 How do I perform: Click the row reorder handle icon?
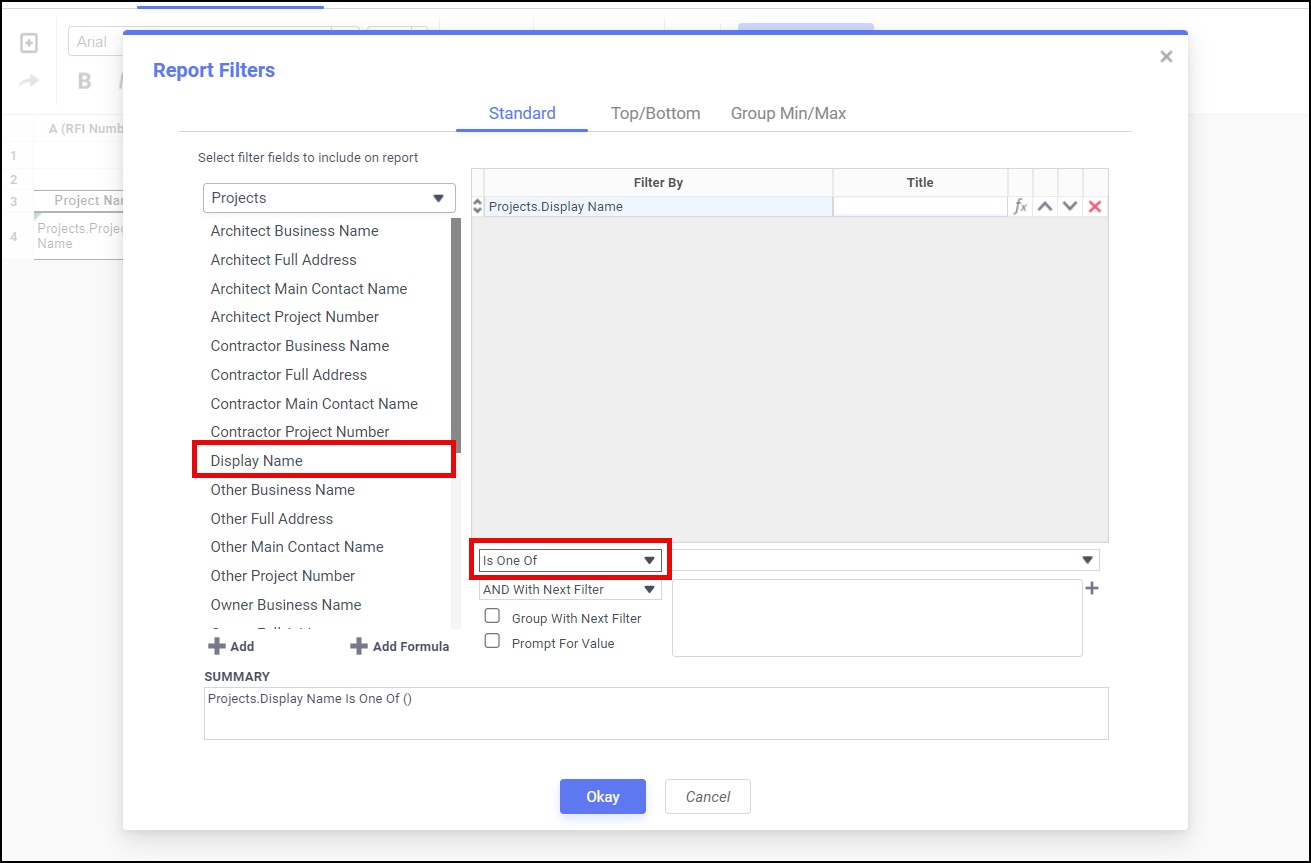tap(477, 207)
